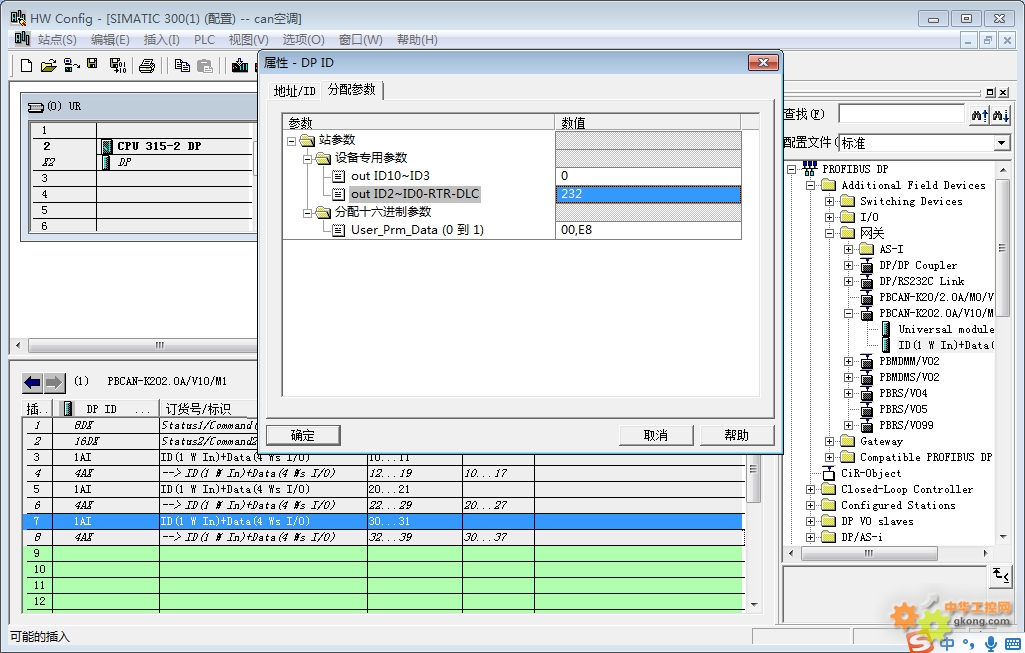This screenshot has width=1025, height=653.
Task: Click the Print toolbar icon
Action: pos(147,65)
